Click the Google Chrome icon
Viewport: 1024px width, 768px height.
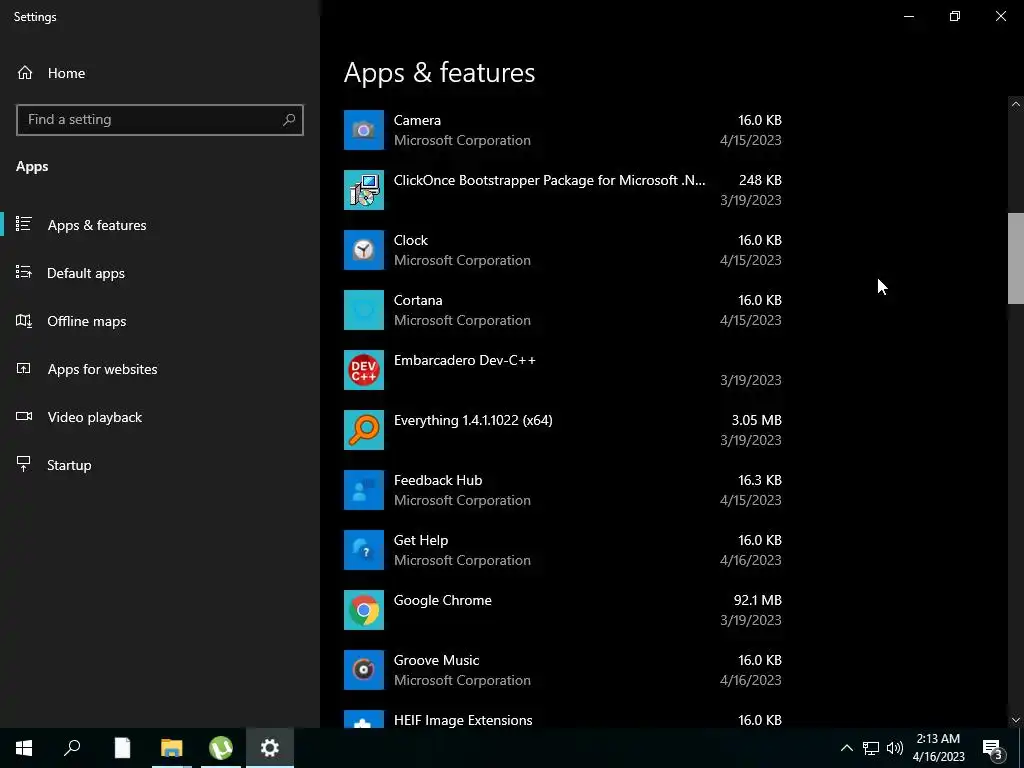point(364,611)
